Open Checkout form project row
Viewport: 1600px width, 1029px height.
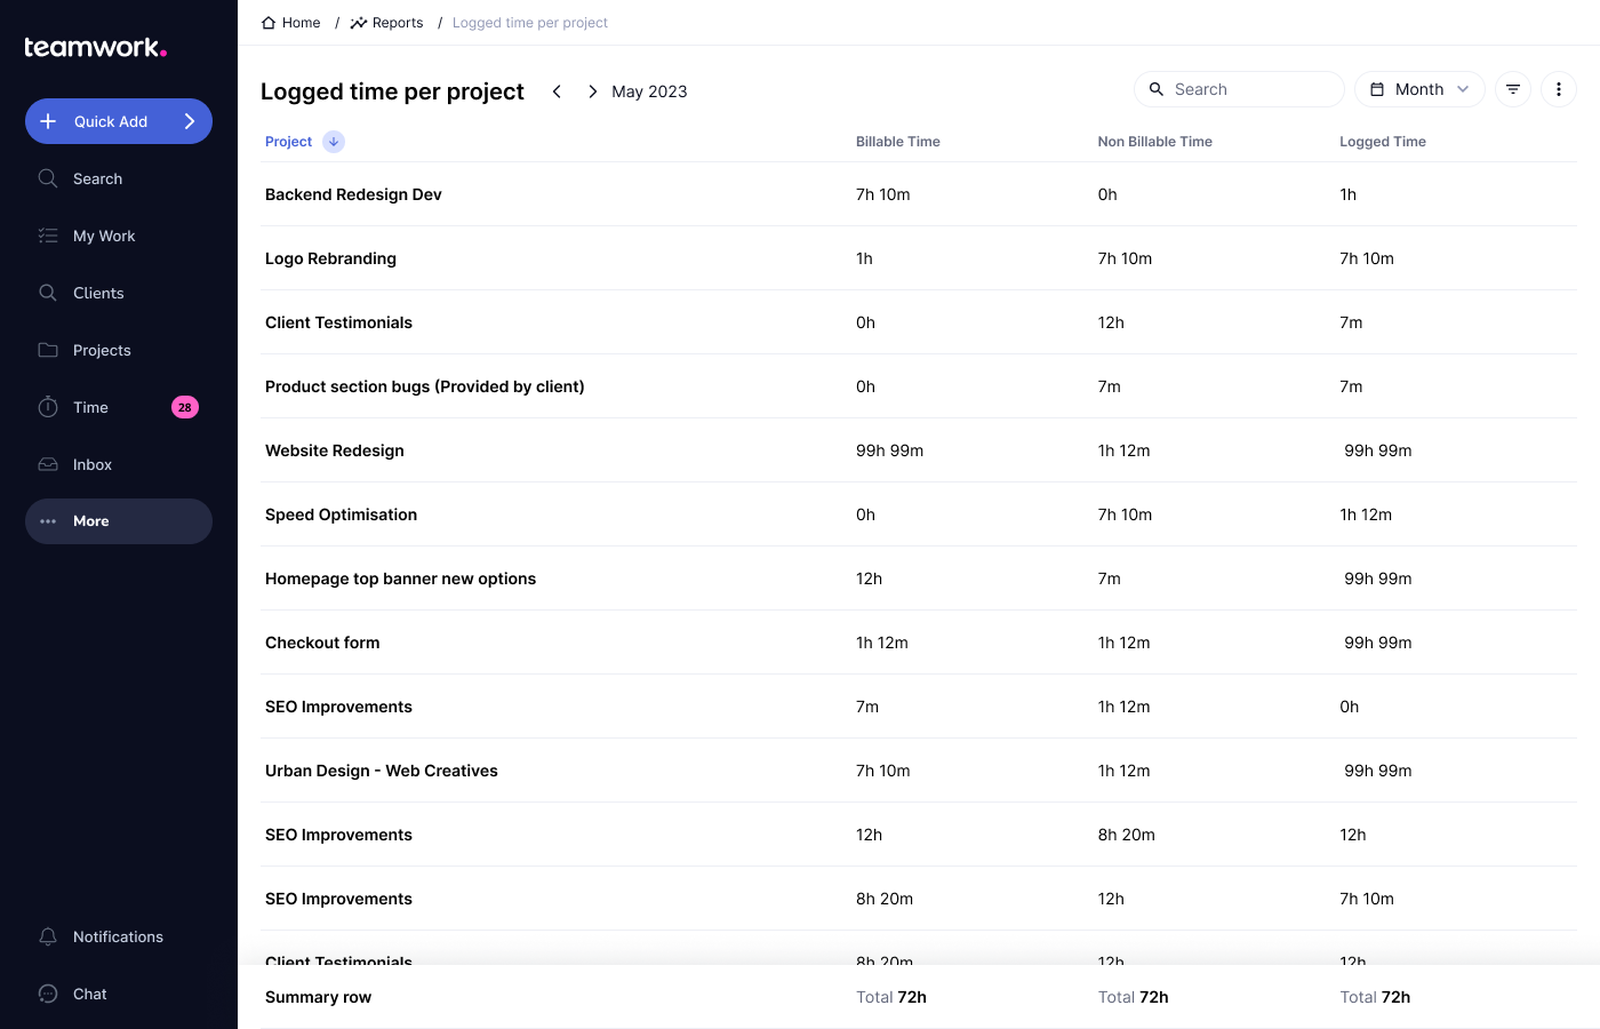(918, 642)
